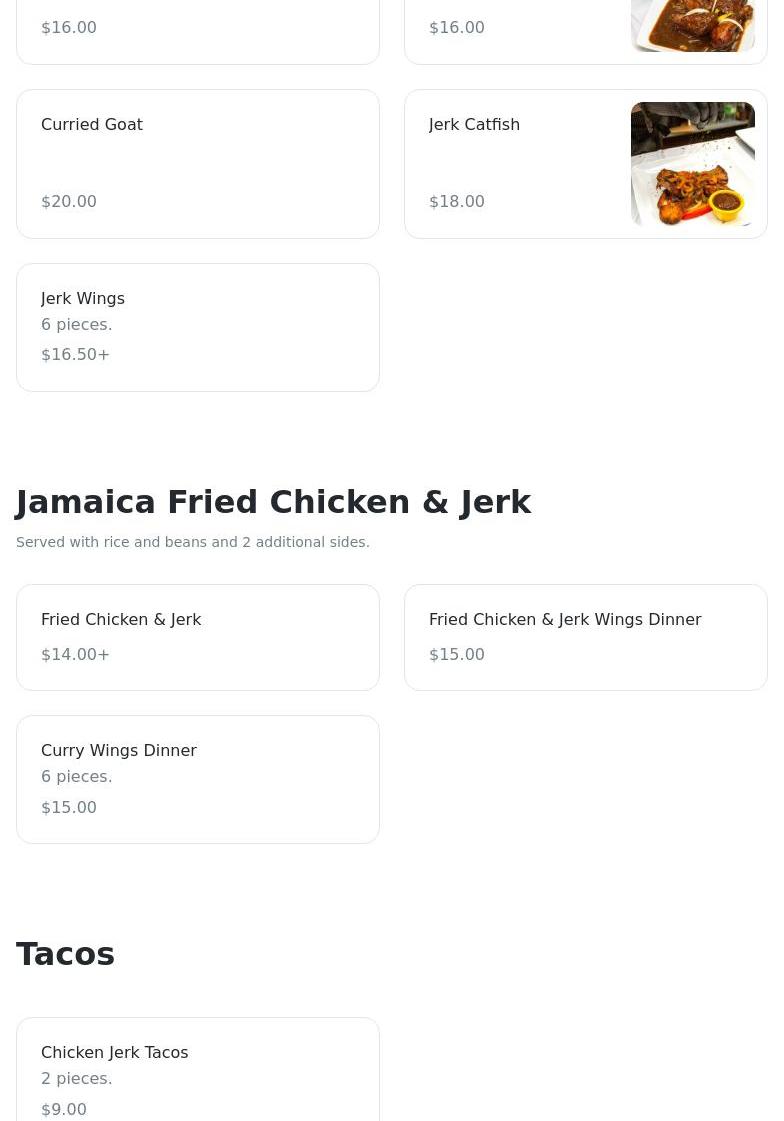This screenshot has height=1121, width=784.
Task: Open the Curried Goat menu item
Action: [92, 125]
